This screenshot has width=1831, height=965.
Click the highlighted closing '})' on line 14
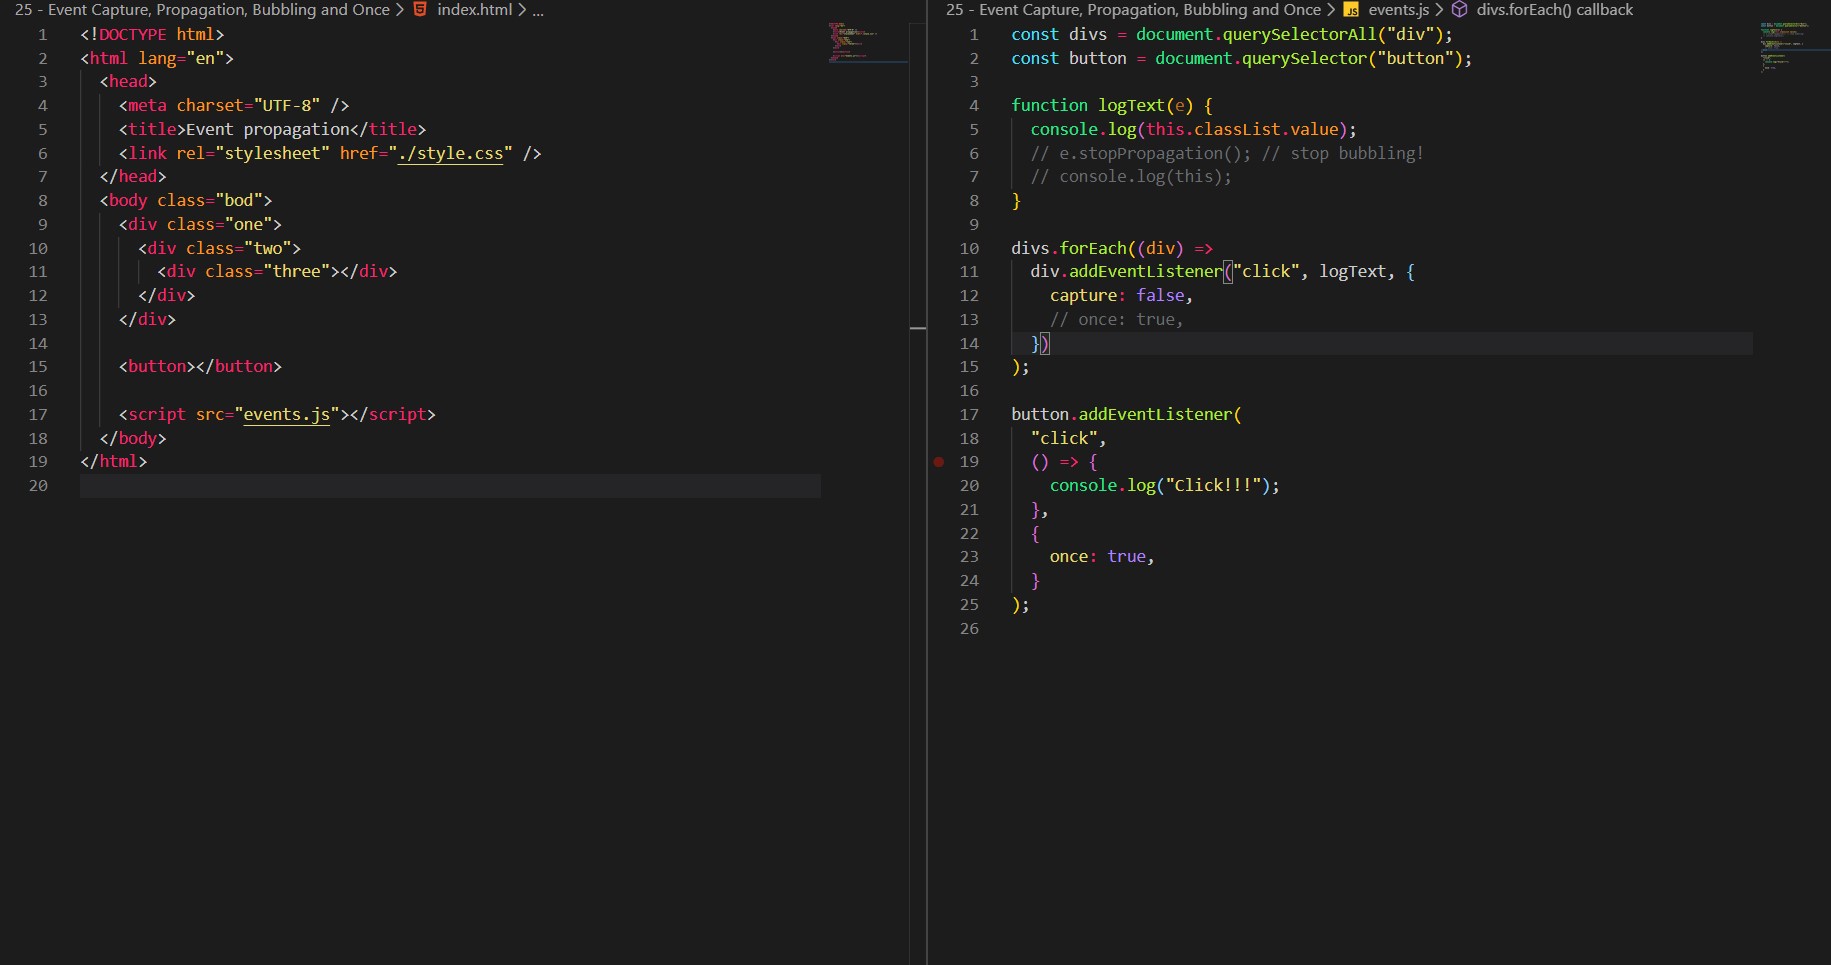(x=1040, y=343)
